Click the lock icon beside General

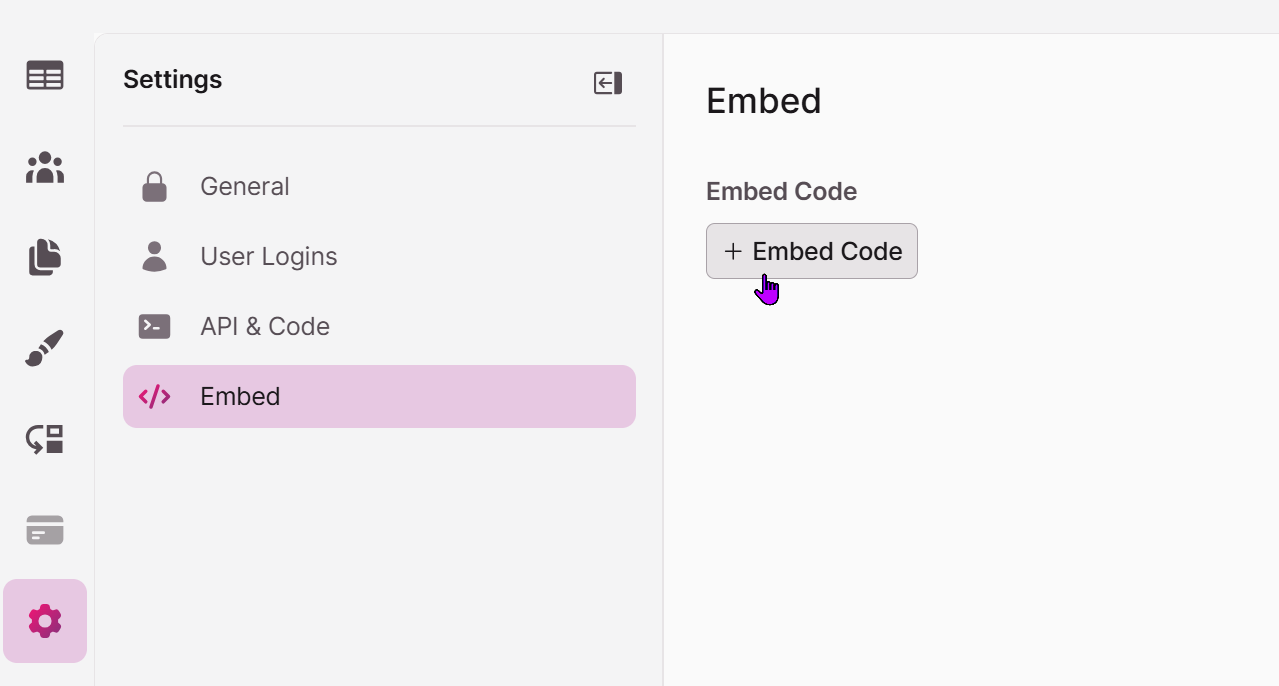(154, 186)
